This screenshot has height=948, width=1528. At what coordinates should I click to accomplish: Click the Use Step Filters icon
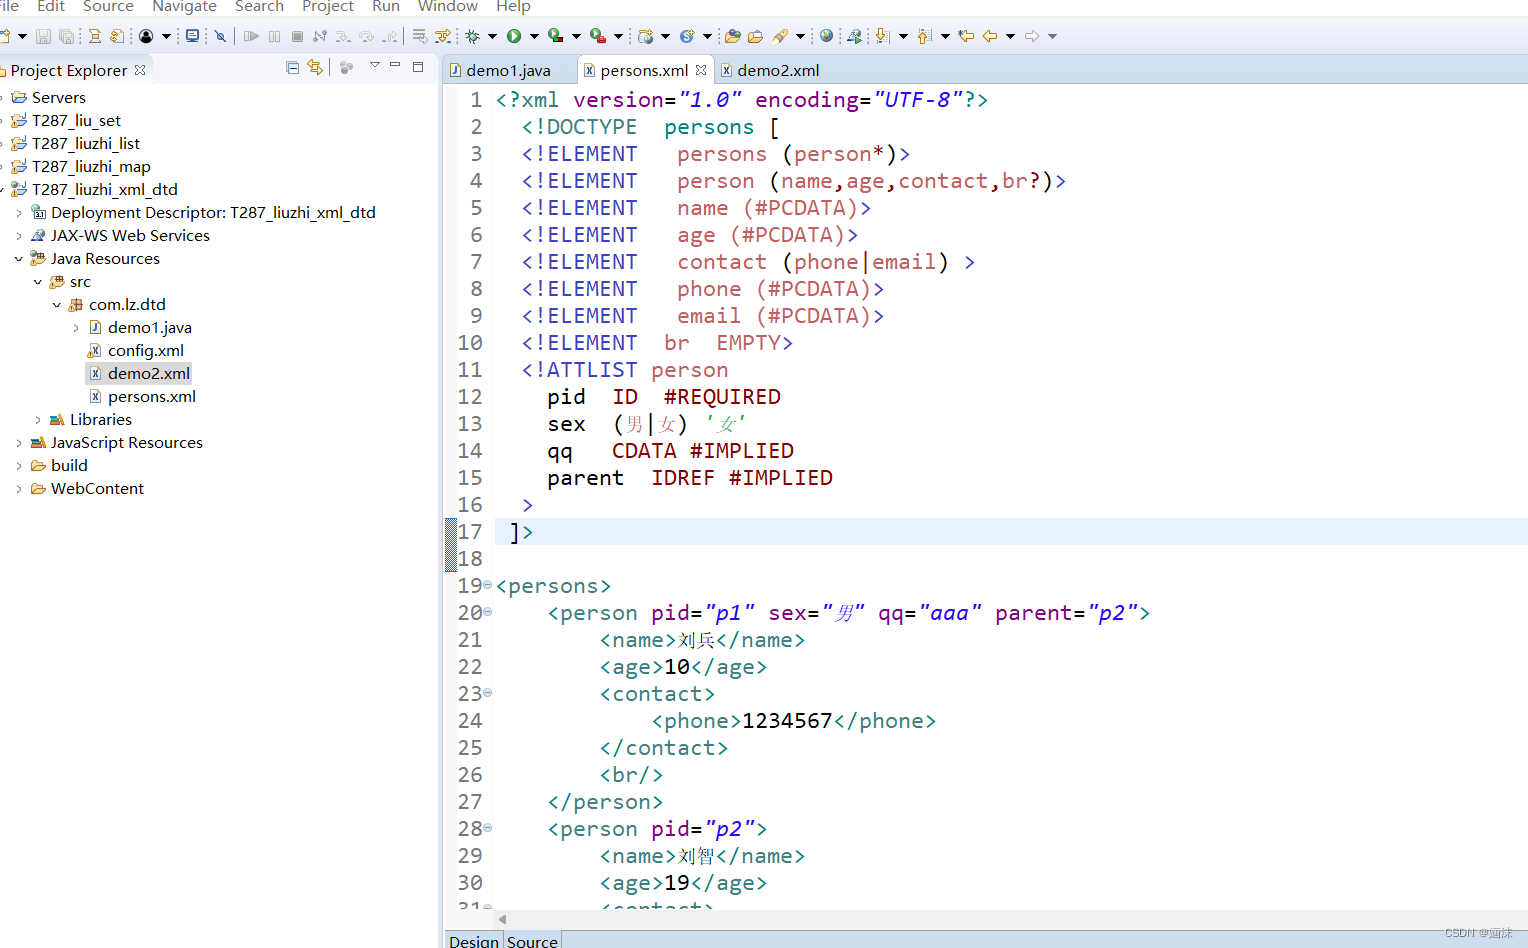tap(443, 36)
